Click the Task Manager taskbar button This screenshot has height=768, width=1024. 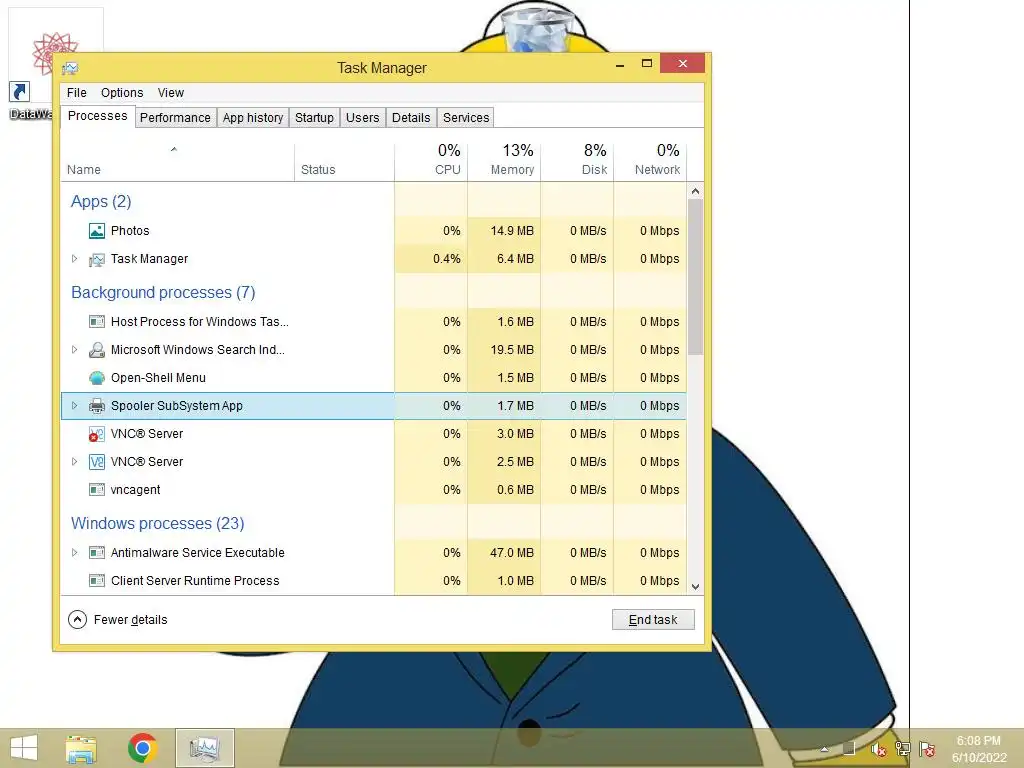pyautogui.click(x=204, y=748)
